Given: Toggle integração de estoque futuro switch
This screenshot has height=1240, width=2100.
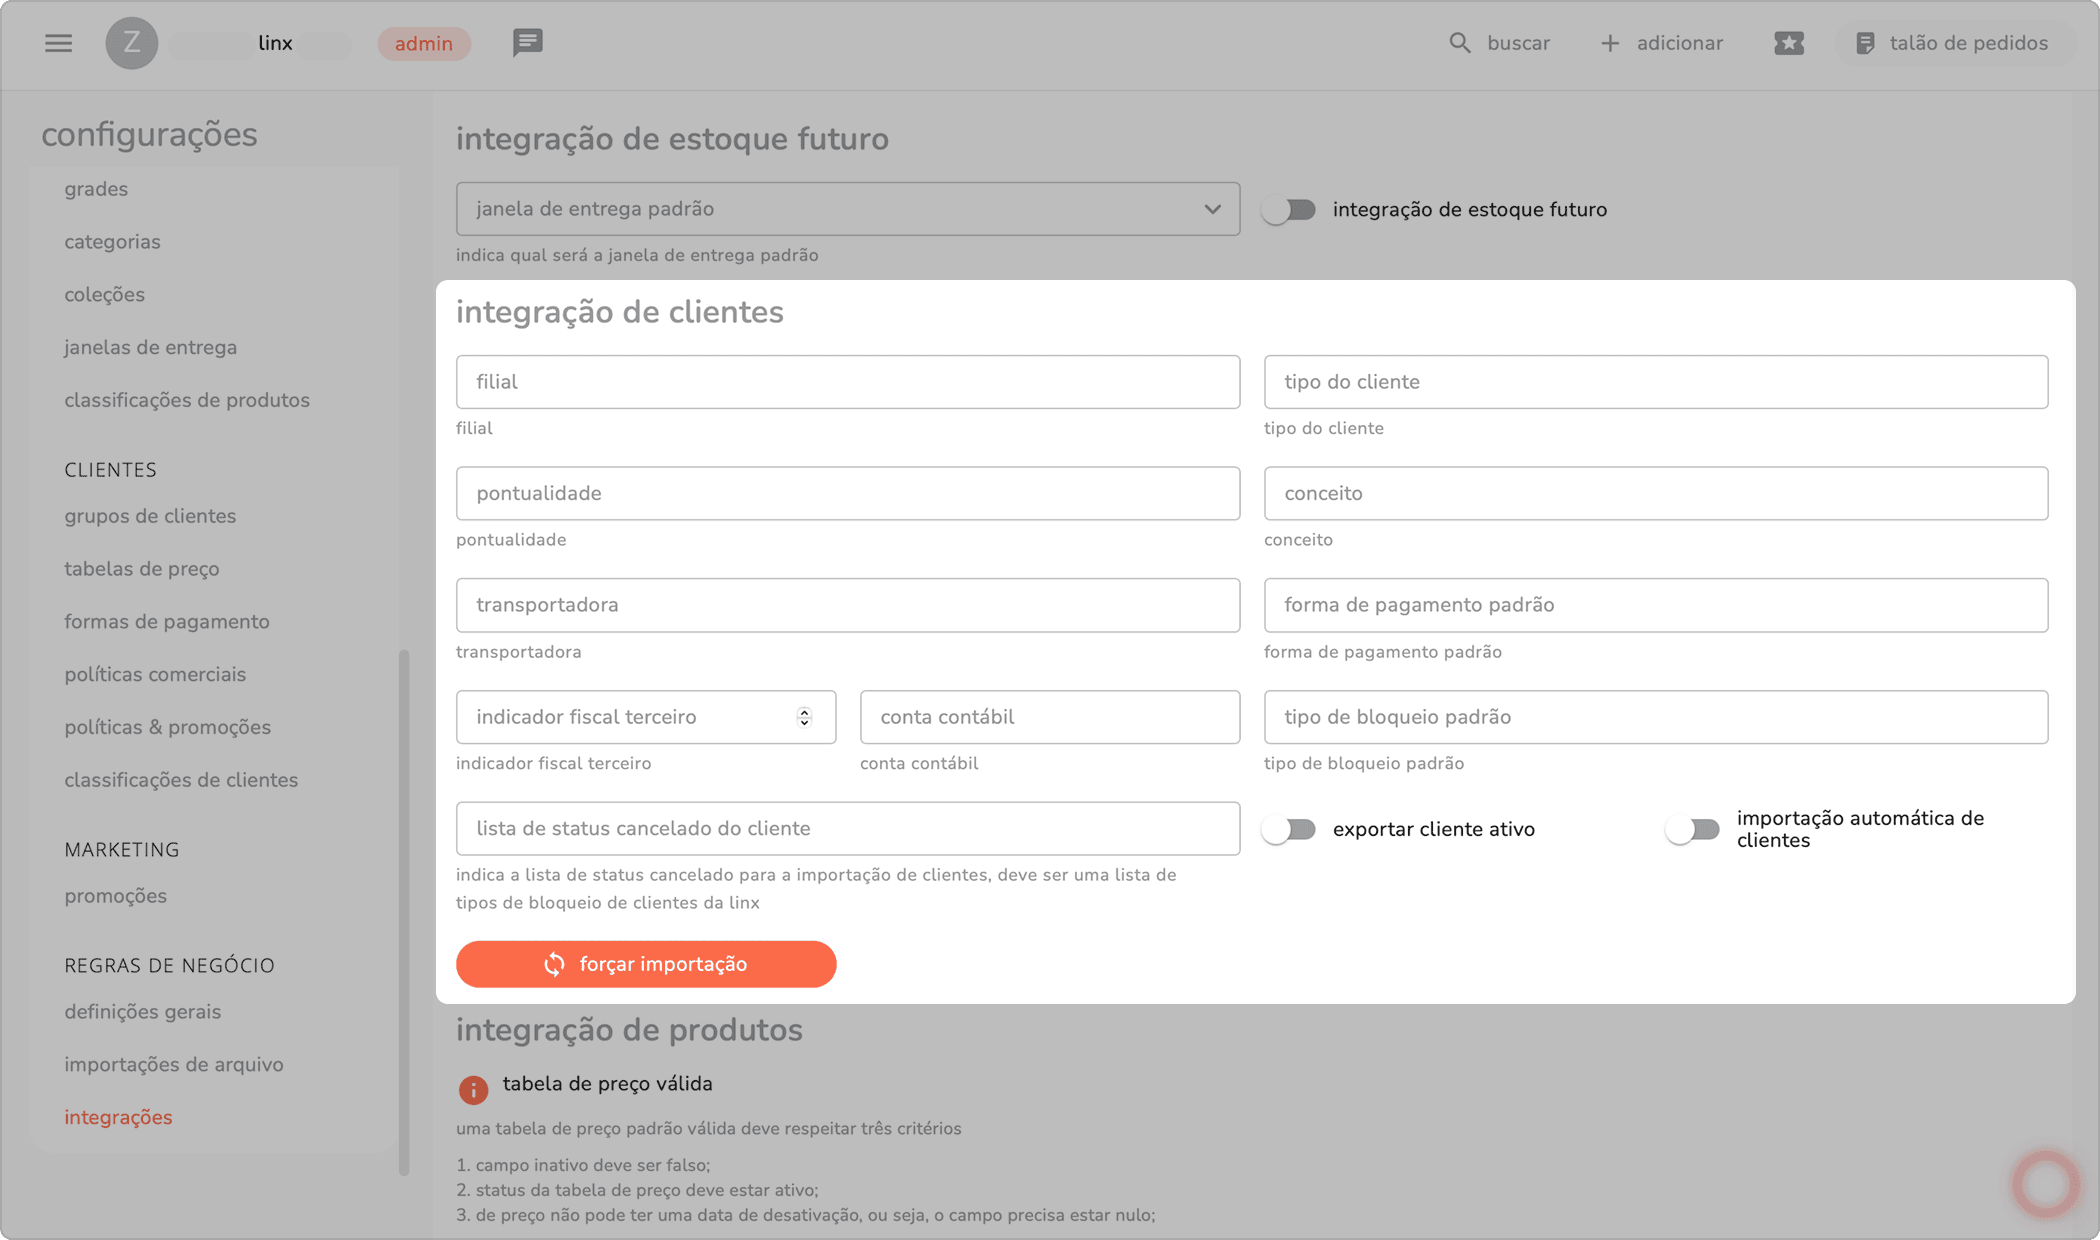Looking at the screenshot, I should click(1288, 210).
